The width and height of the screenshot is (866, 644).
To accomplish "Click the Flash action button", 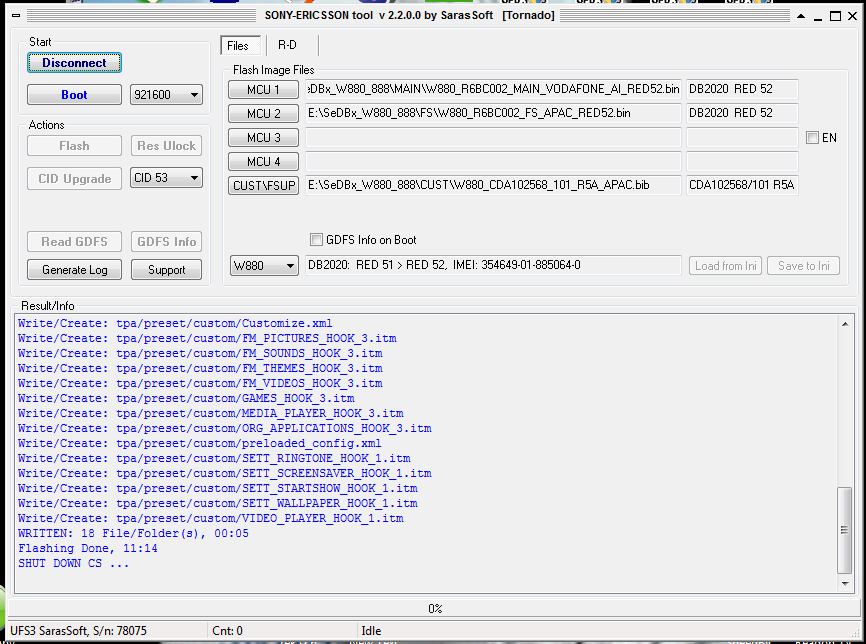I will pyautogui.click(x=74, y=145).
